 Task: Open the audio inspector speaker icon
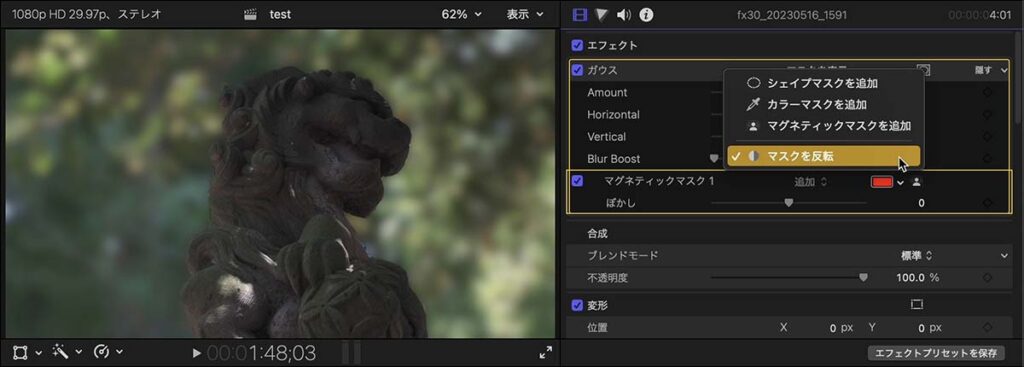(x=624, y=14)
